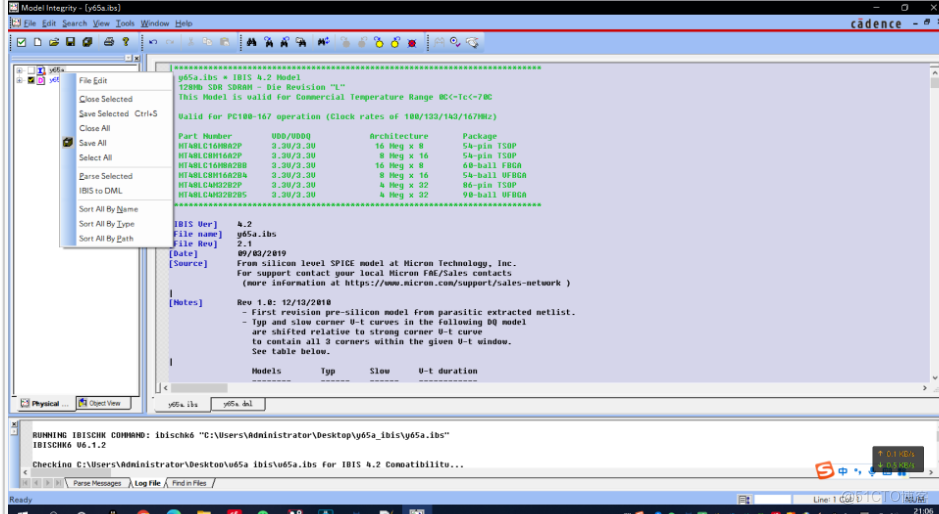
Task: Switch to the y65a.dml document tab
Action: pos(236,404)
